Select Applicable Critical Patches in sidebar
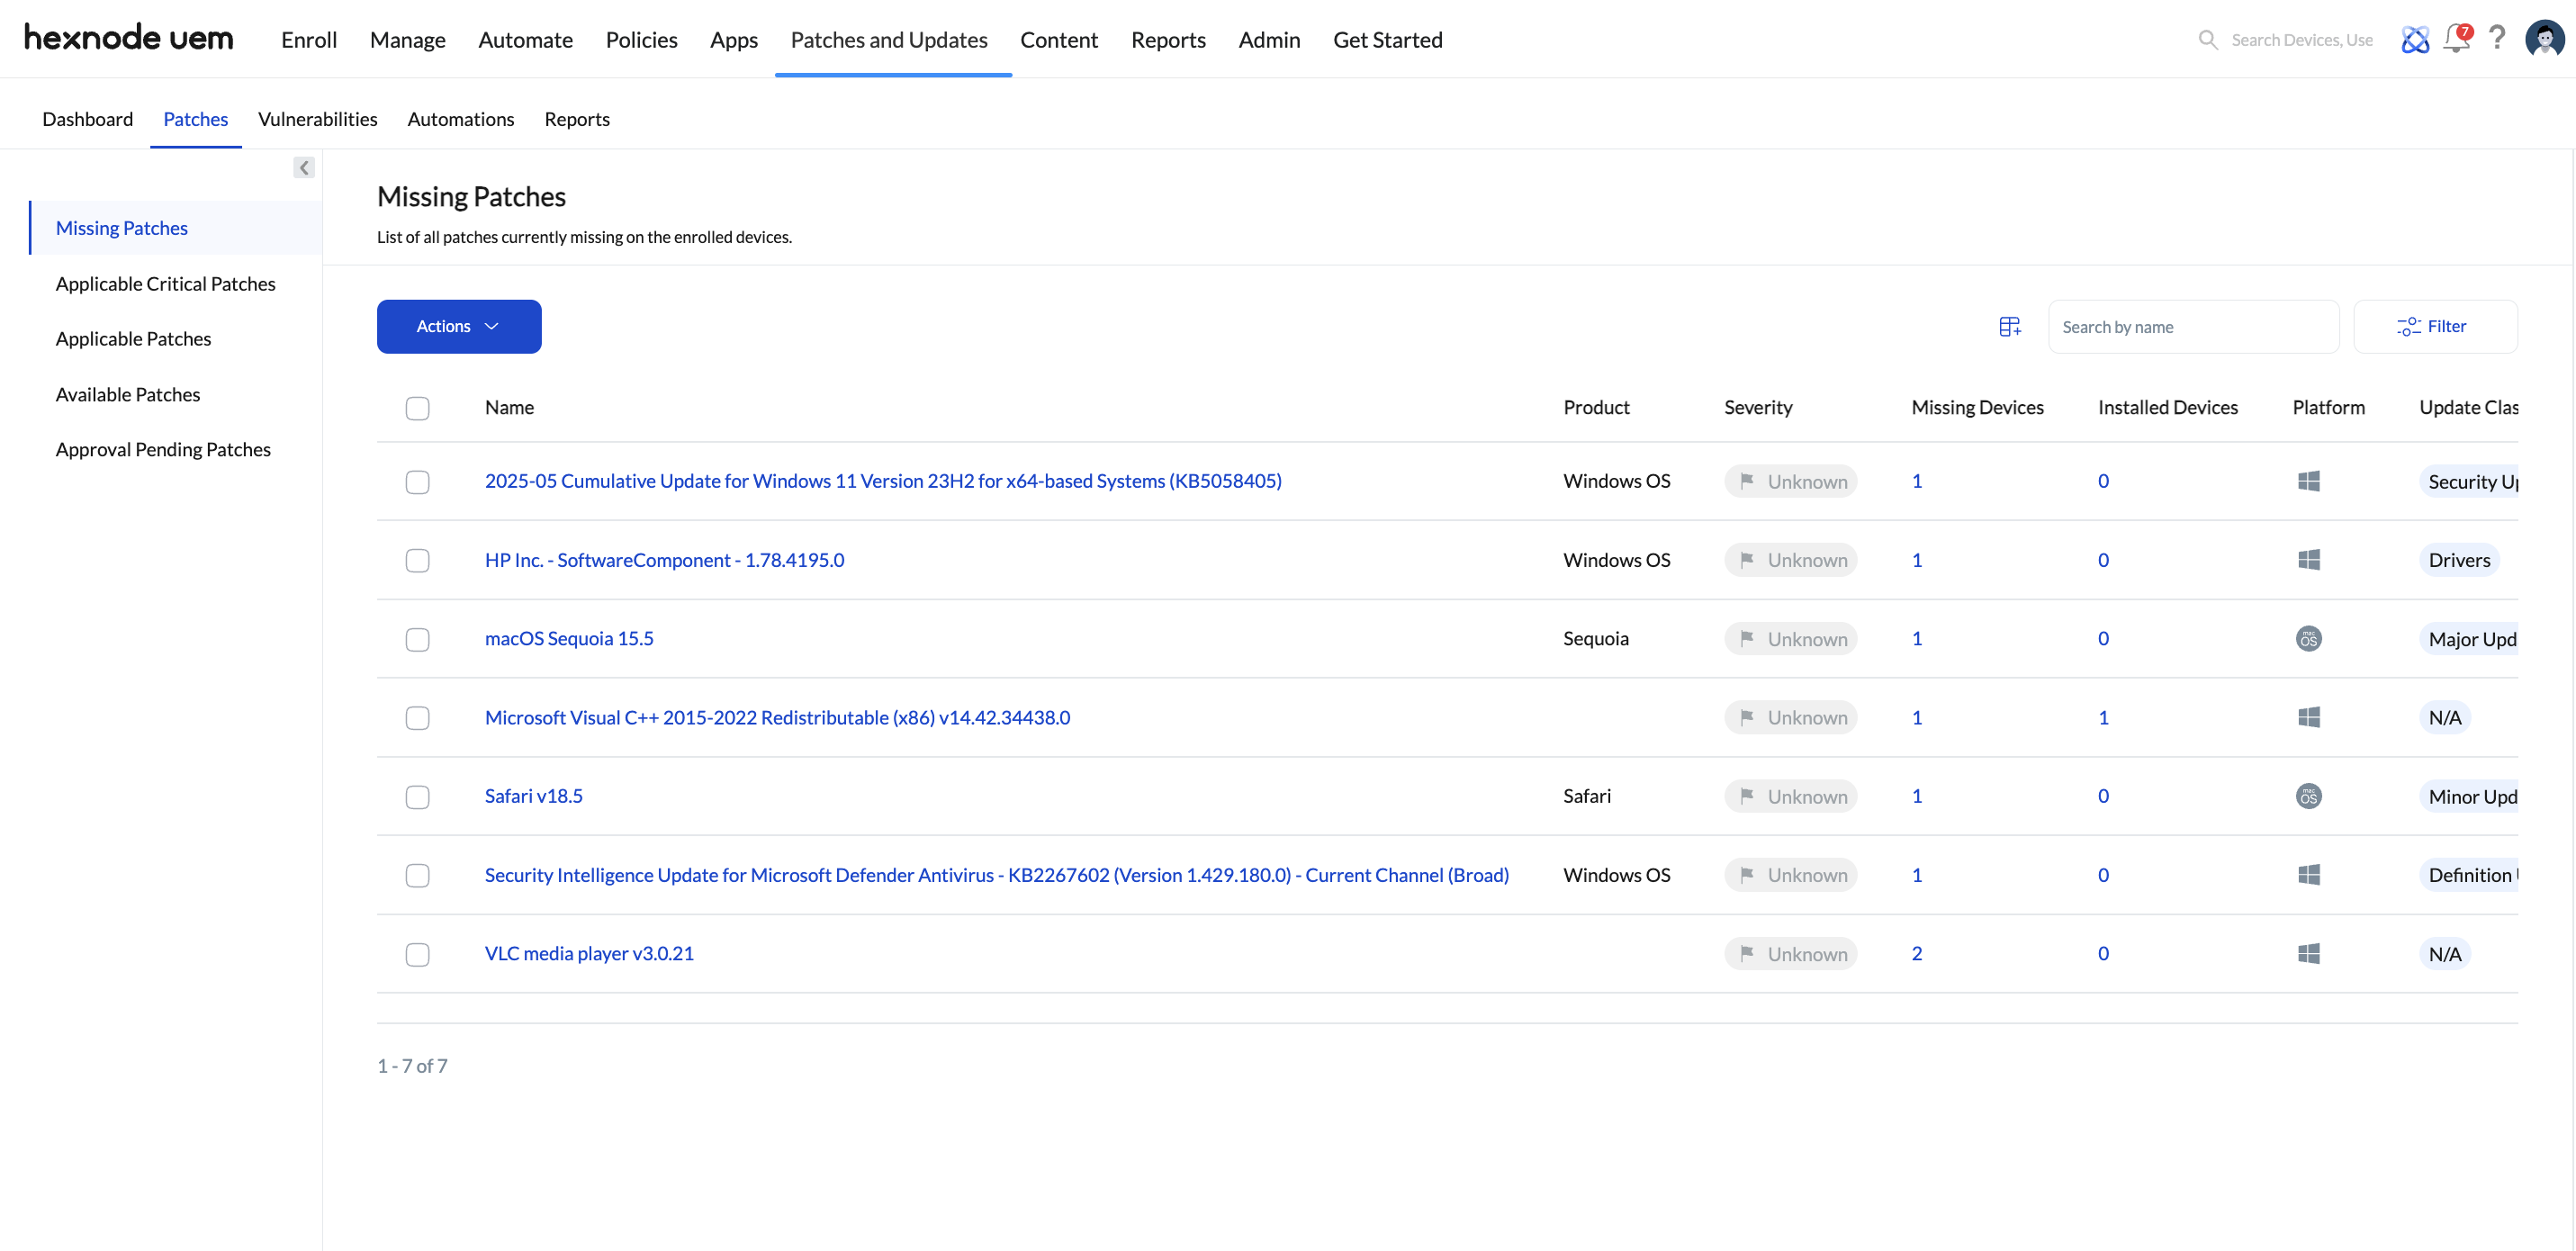The width and height of the screenshot is (2576, 1251). [165, 283]
